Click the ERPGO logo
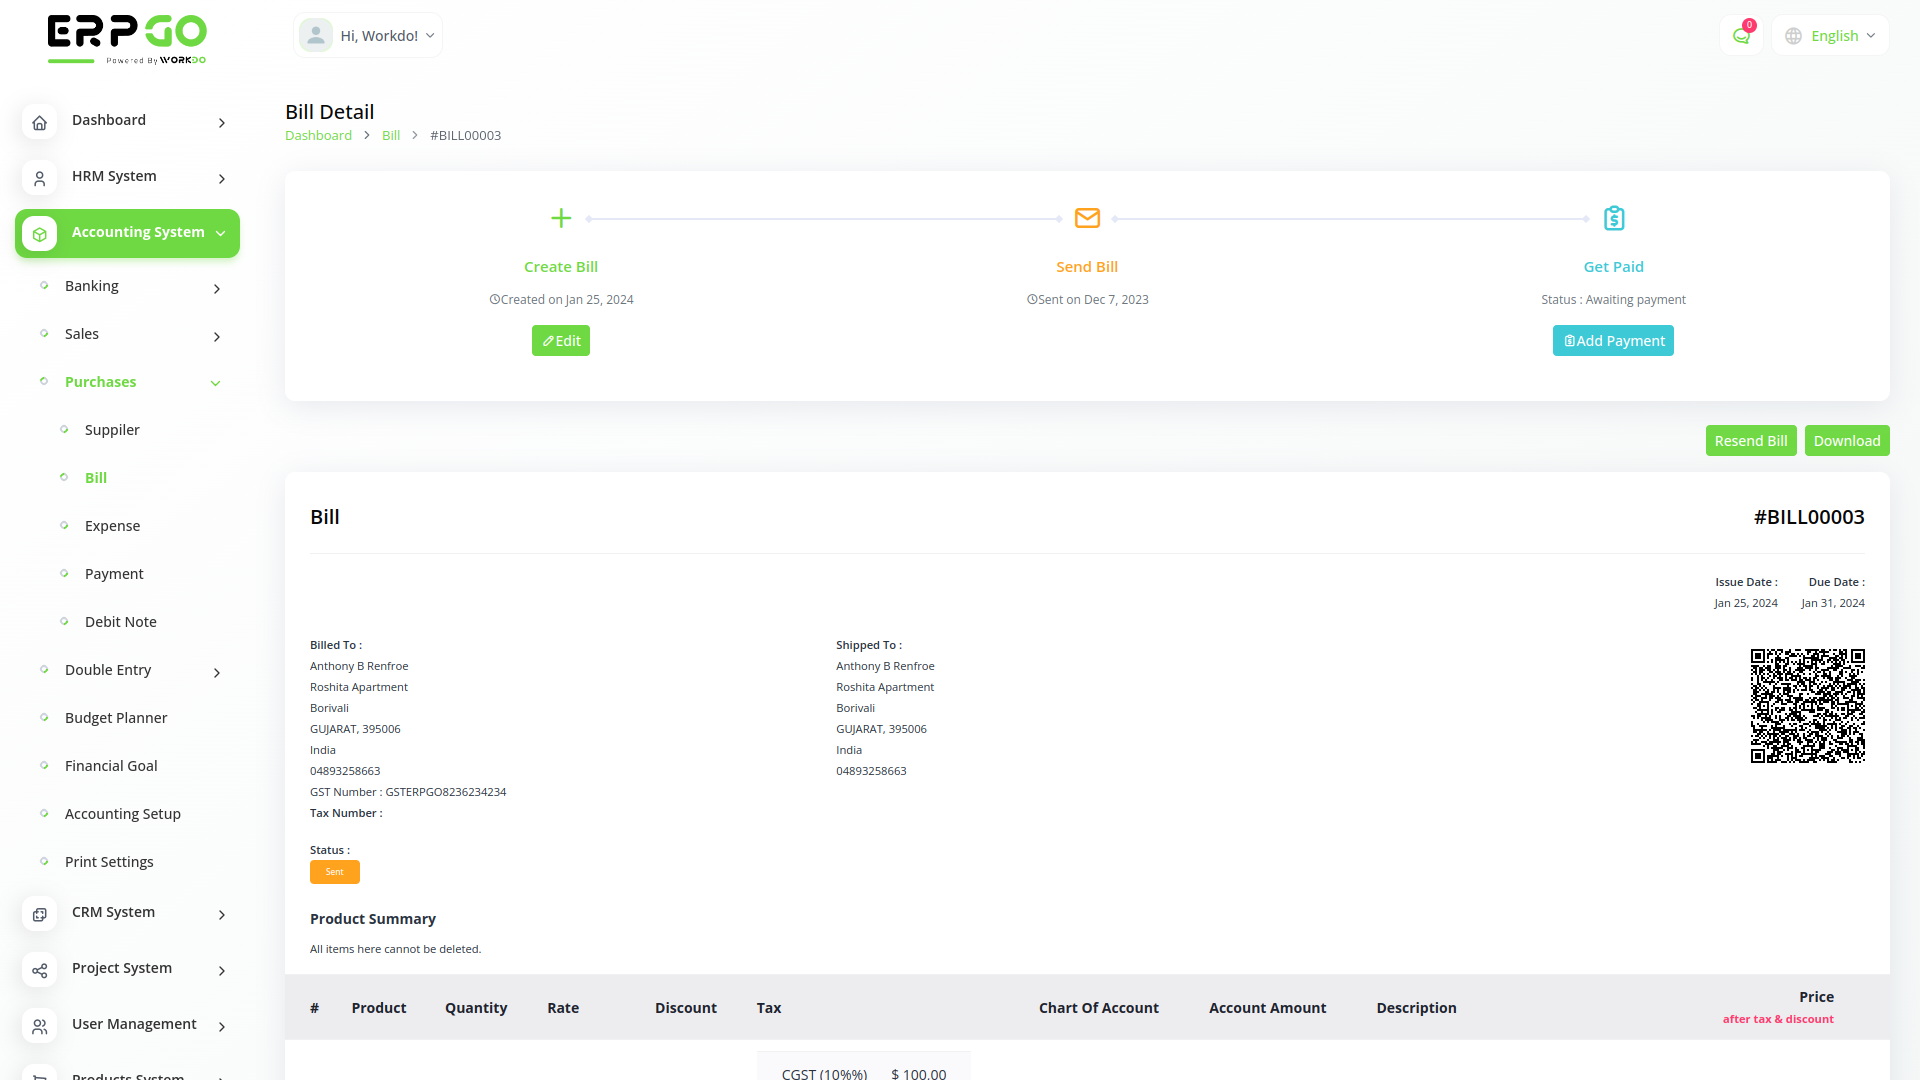This screenshot has width=1920, height=1080. 126,38
